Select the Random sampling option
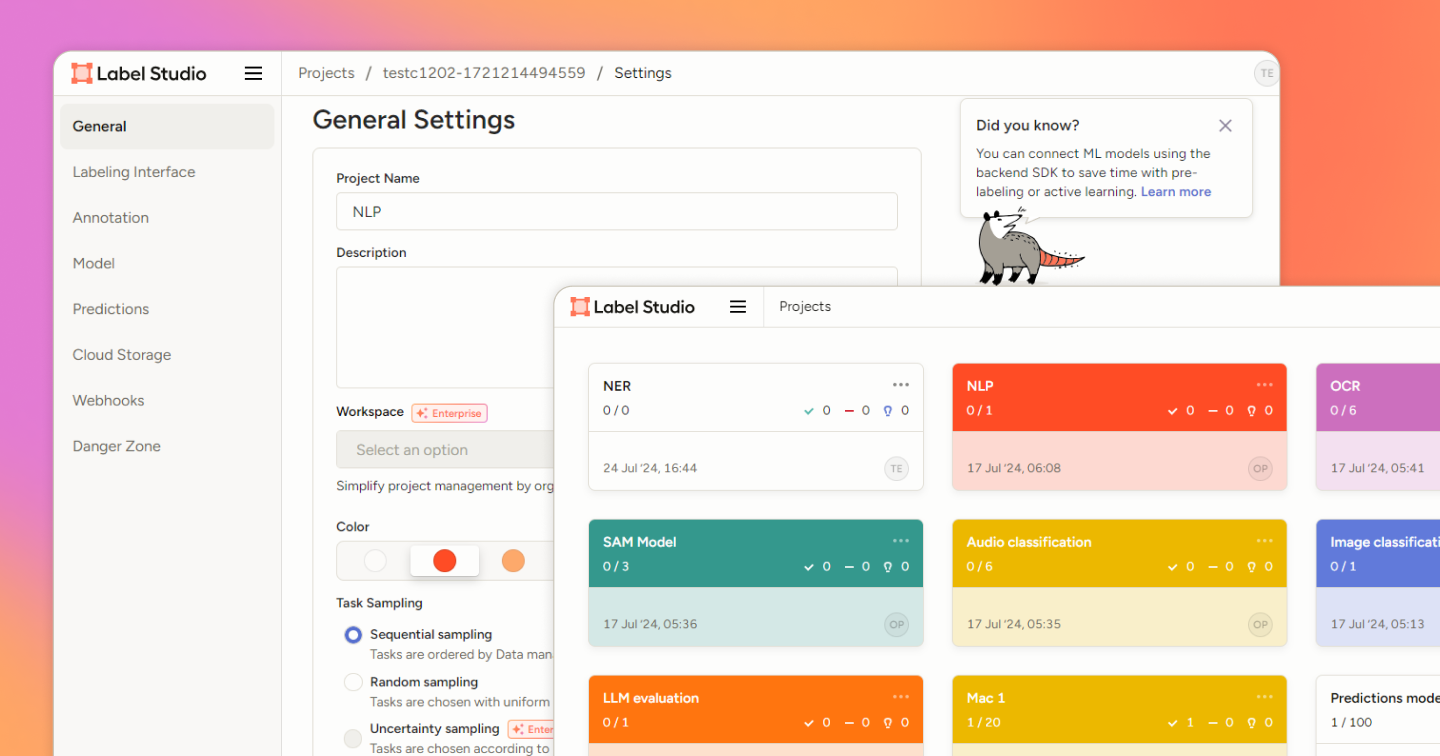The height and width of the screenshot is (756, 1440). pos(353,682)
